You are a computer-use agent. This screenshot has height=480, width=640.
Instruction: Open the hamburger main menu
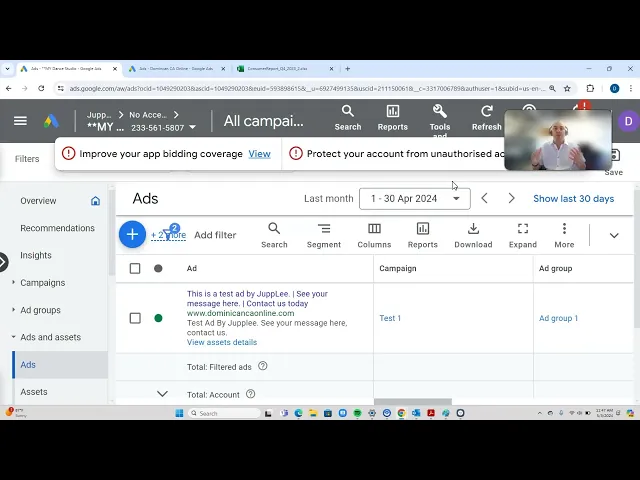(20, 121)
